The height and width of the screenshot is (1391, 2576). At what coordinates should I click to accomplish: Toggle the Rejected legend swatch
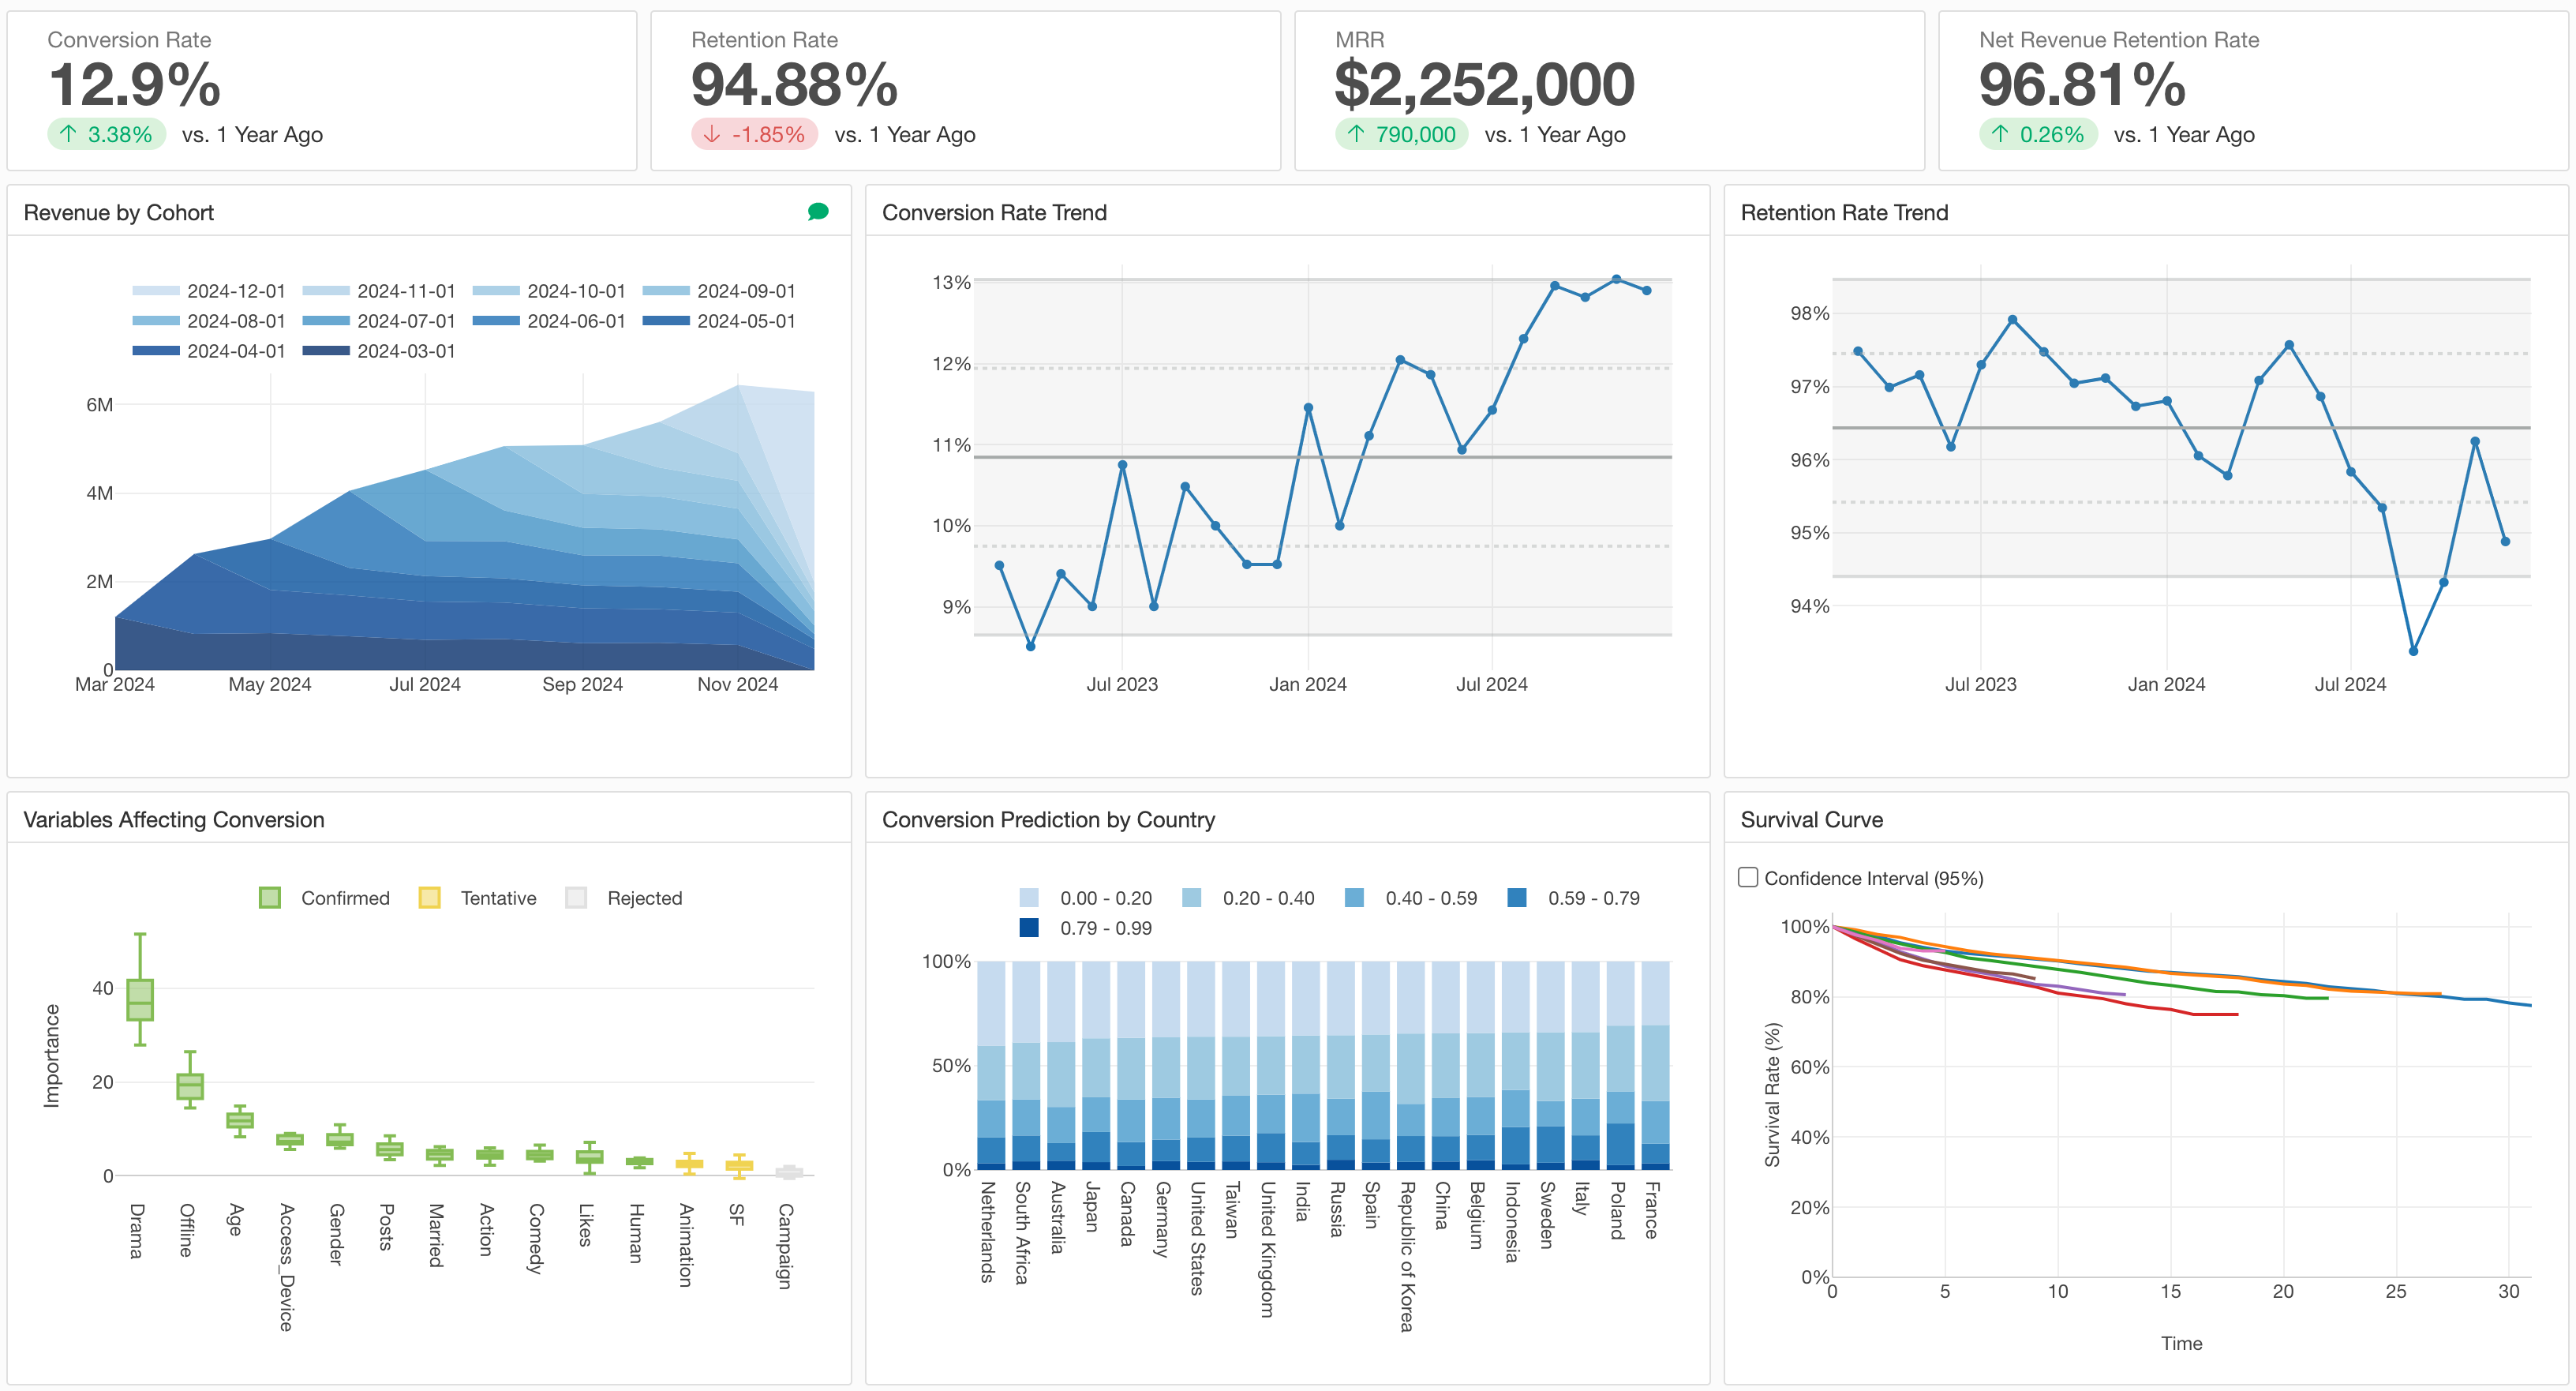(x=576, y=897)
